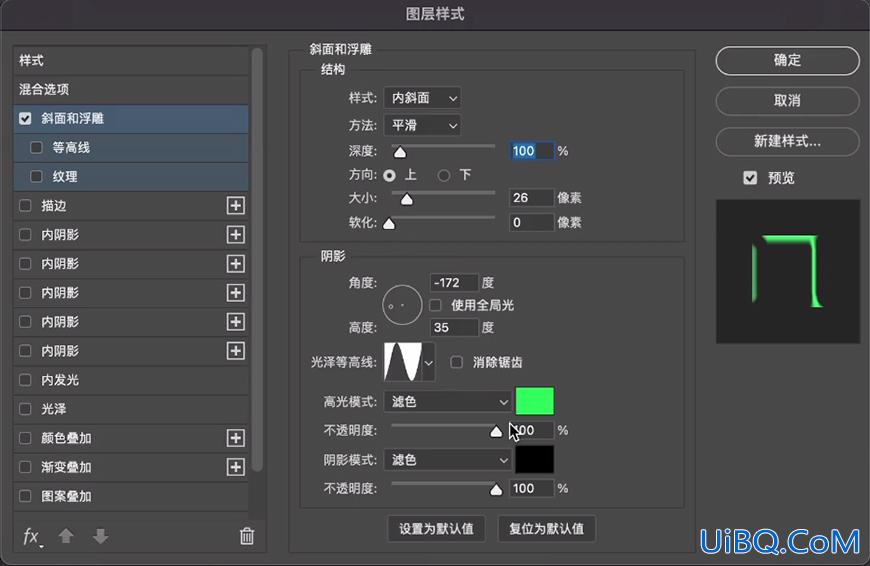Image resolution: width=870 pixels, height=566 pixels.
Task: Enable 消除锯齿 checkbox
Action: click(x=457, y=362)
